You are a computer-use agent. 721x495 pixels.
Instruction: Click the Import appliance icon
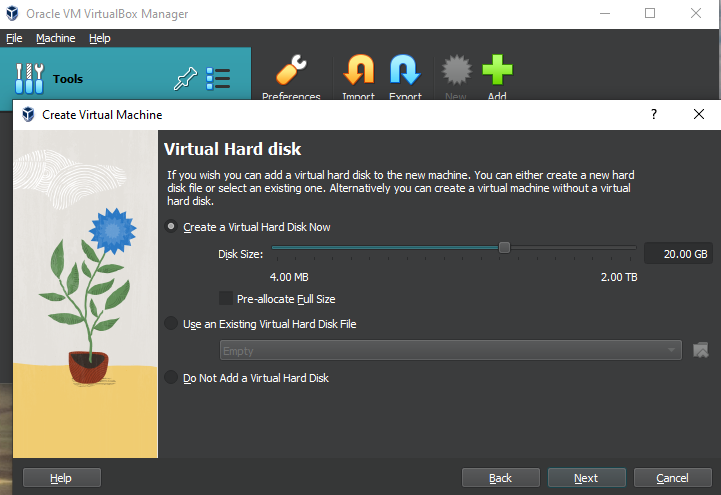point(359,70)
